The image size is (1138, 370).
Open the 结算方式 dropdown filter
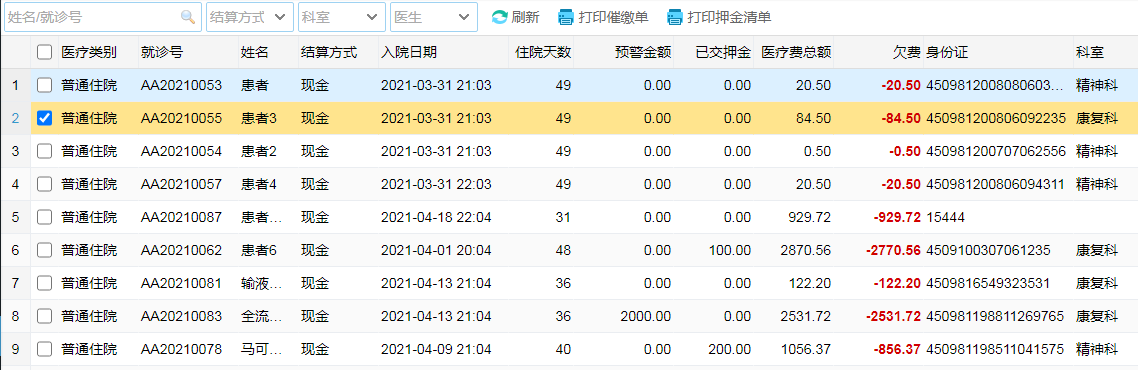[250, 17]
